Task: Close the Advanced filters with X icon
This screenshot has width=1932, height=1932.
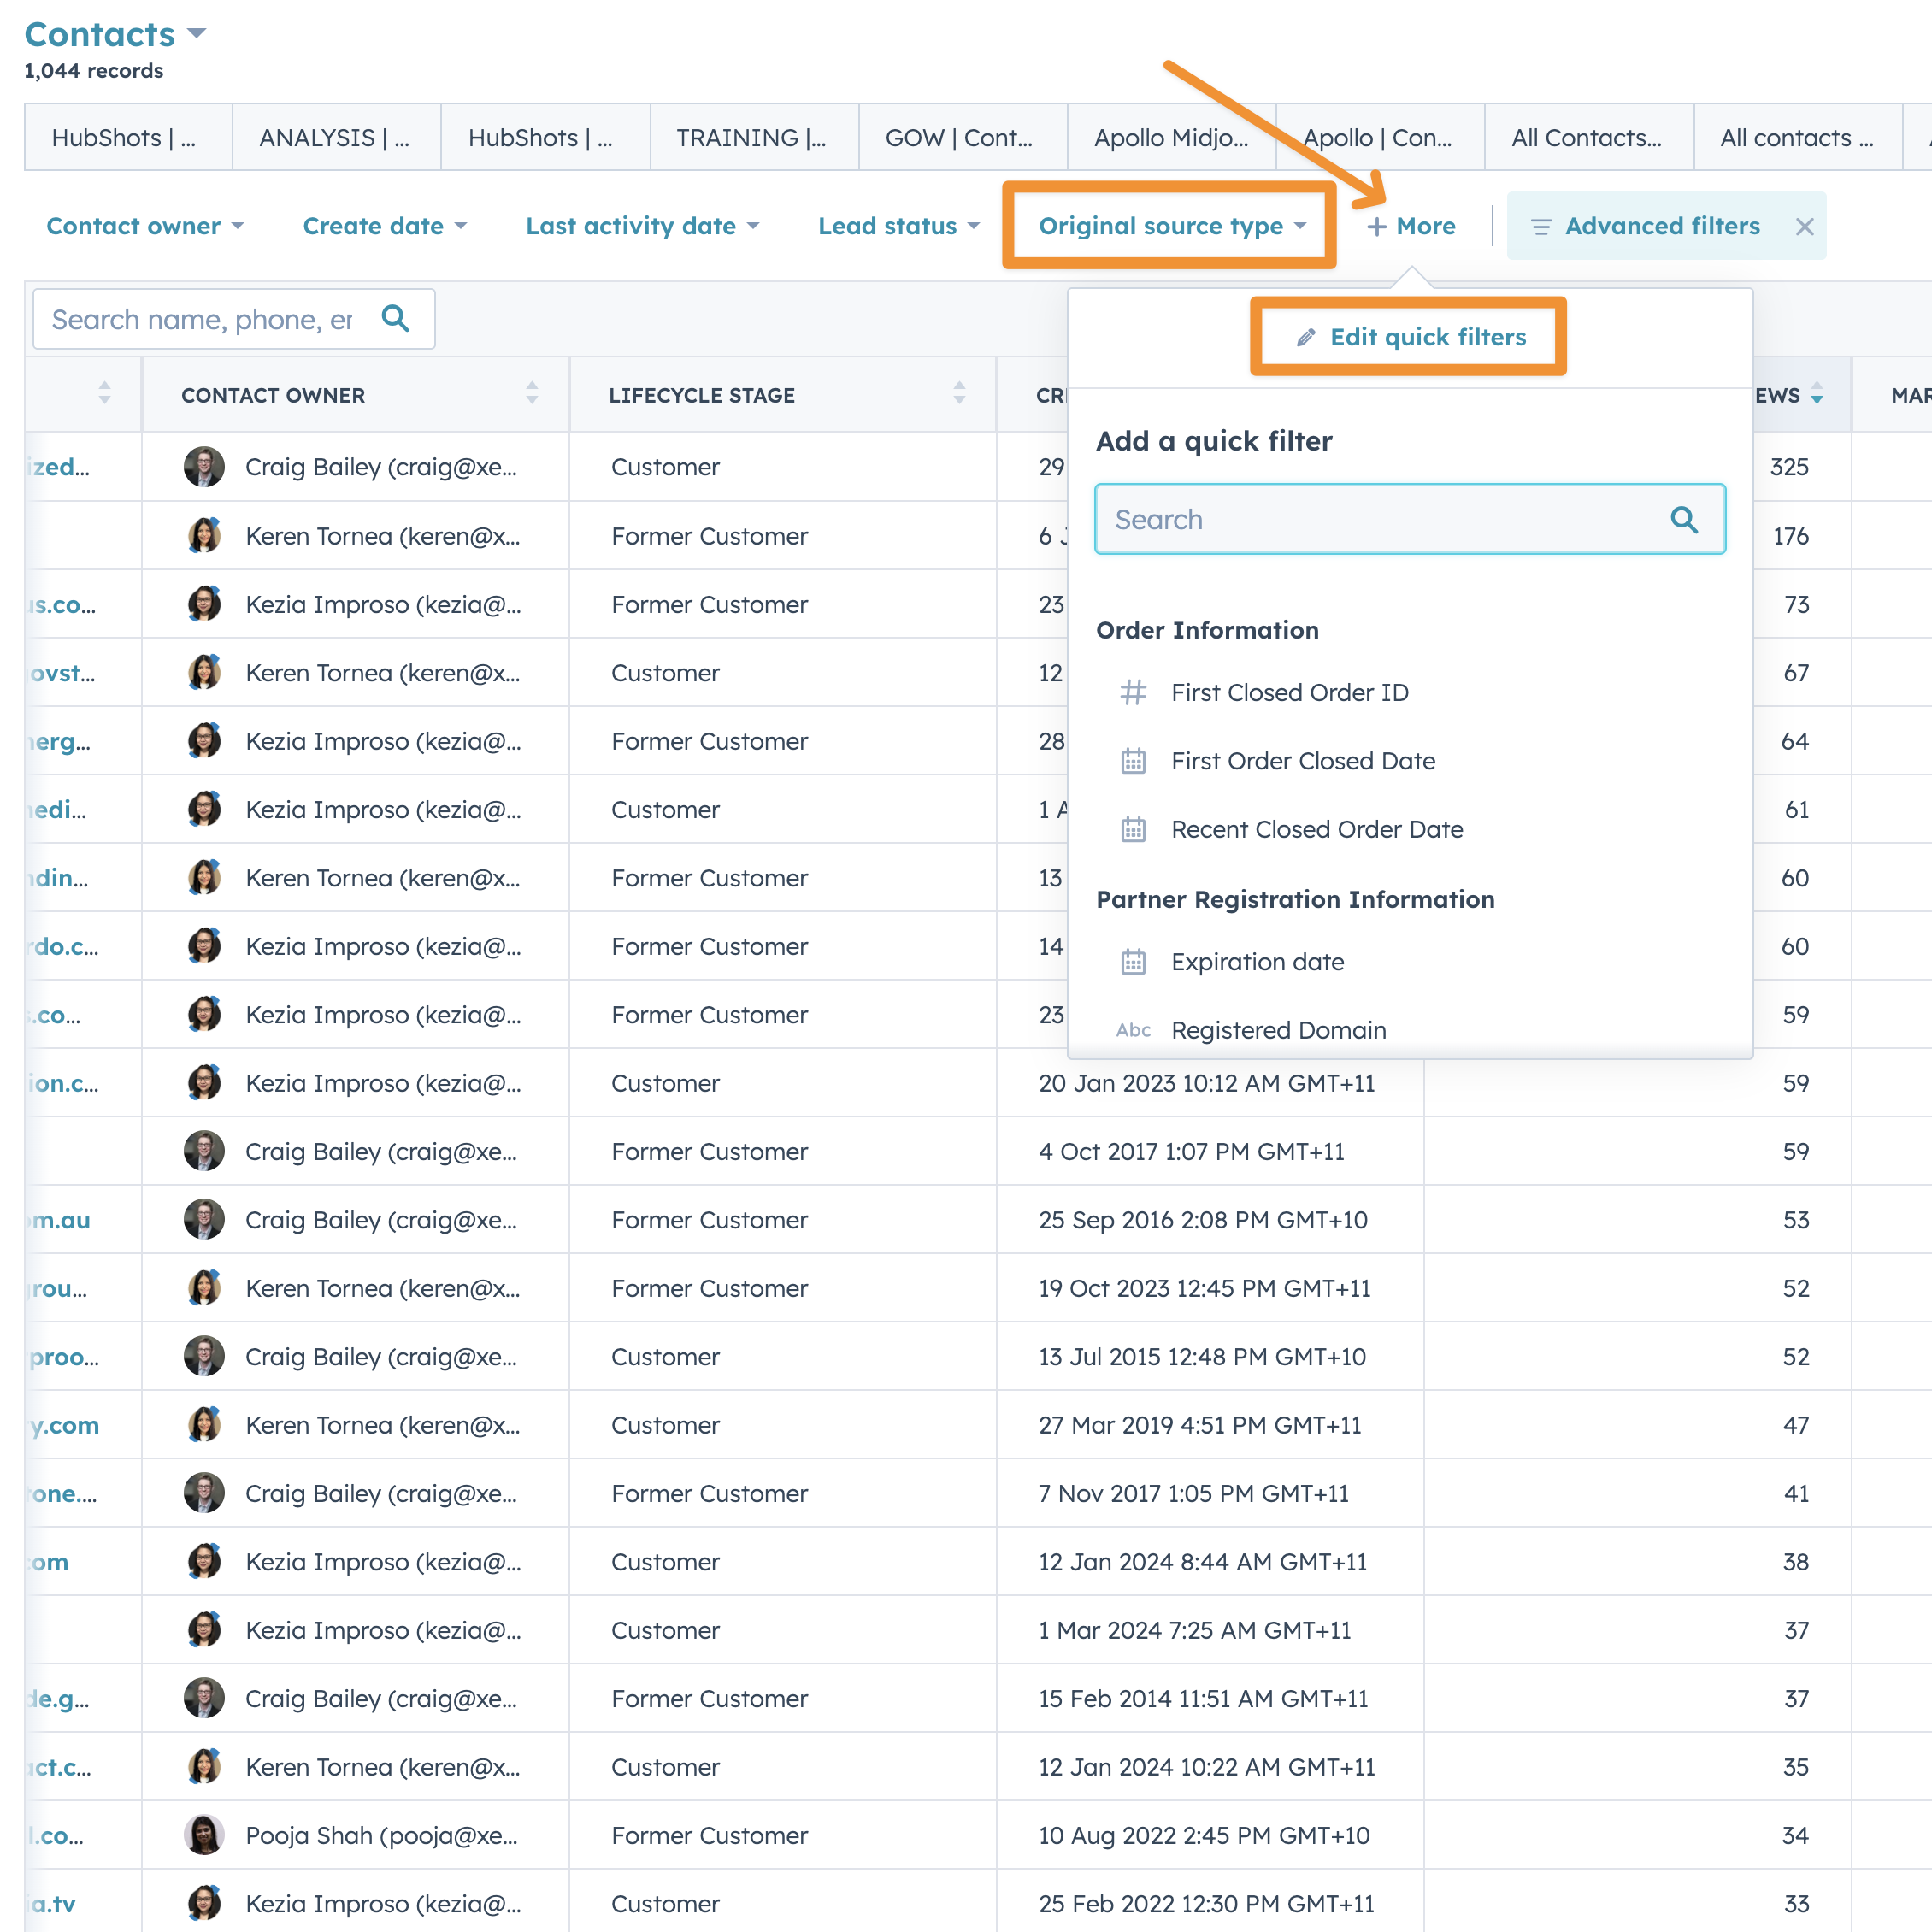Action: (1804, 227)
